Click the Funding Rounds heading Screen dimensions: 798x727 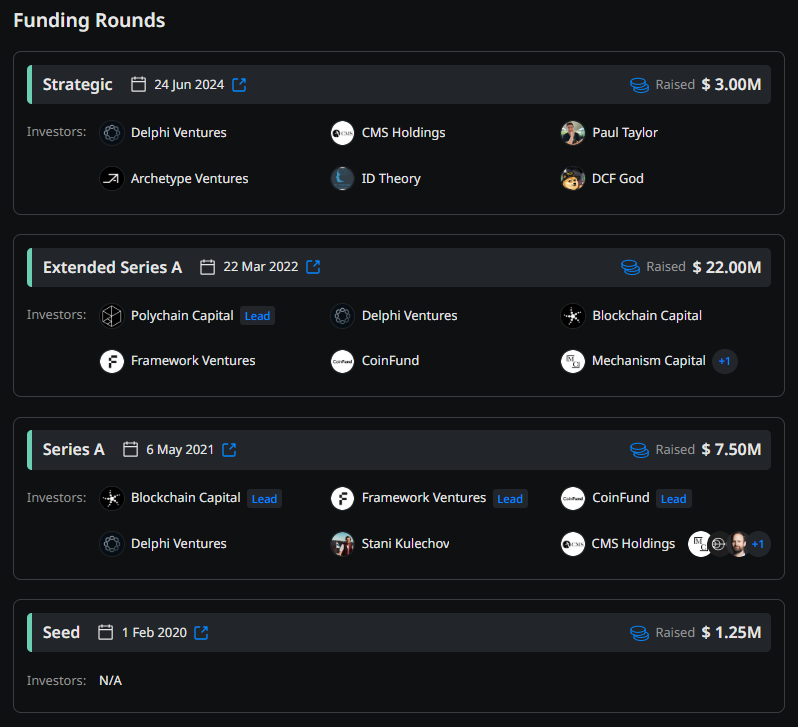pyautogui.click(x=89, y=20)
